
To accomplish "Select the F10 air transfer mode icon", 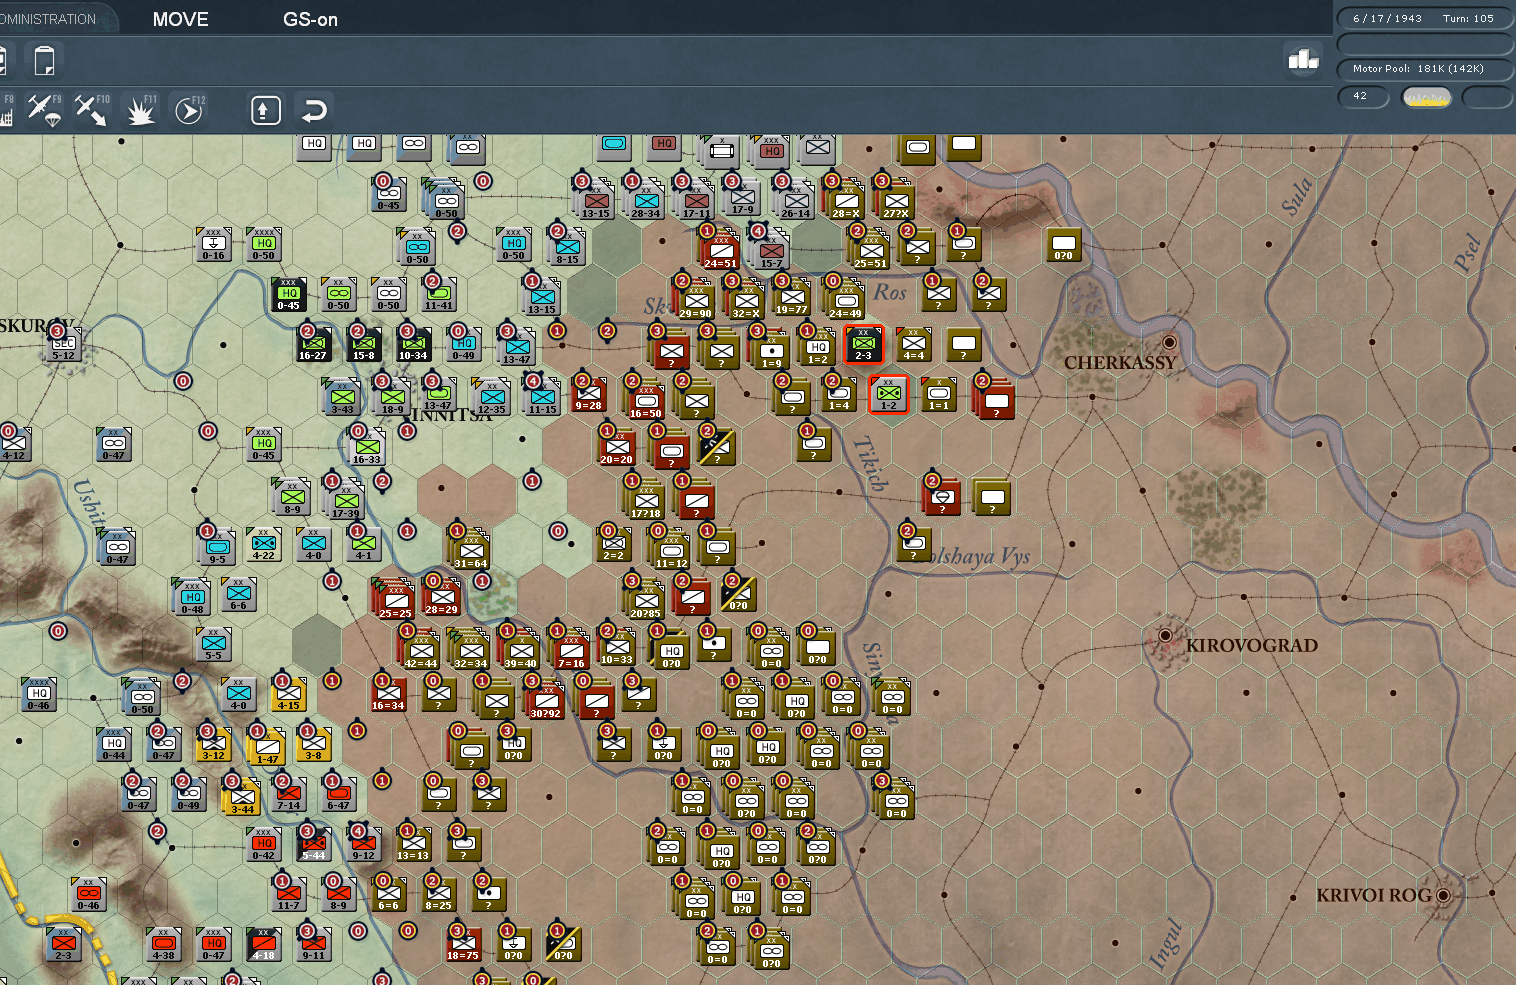I will [x=91, y=110].
